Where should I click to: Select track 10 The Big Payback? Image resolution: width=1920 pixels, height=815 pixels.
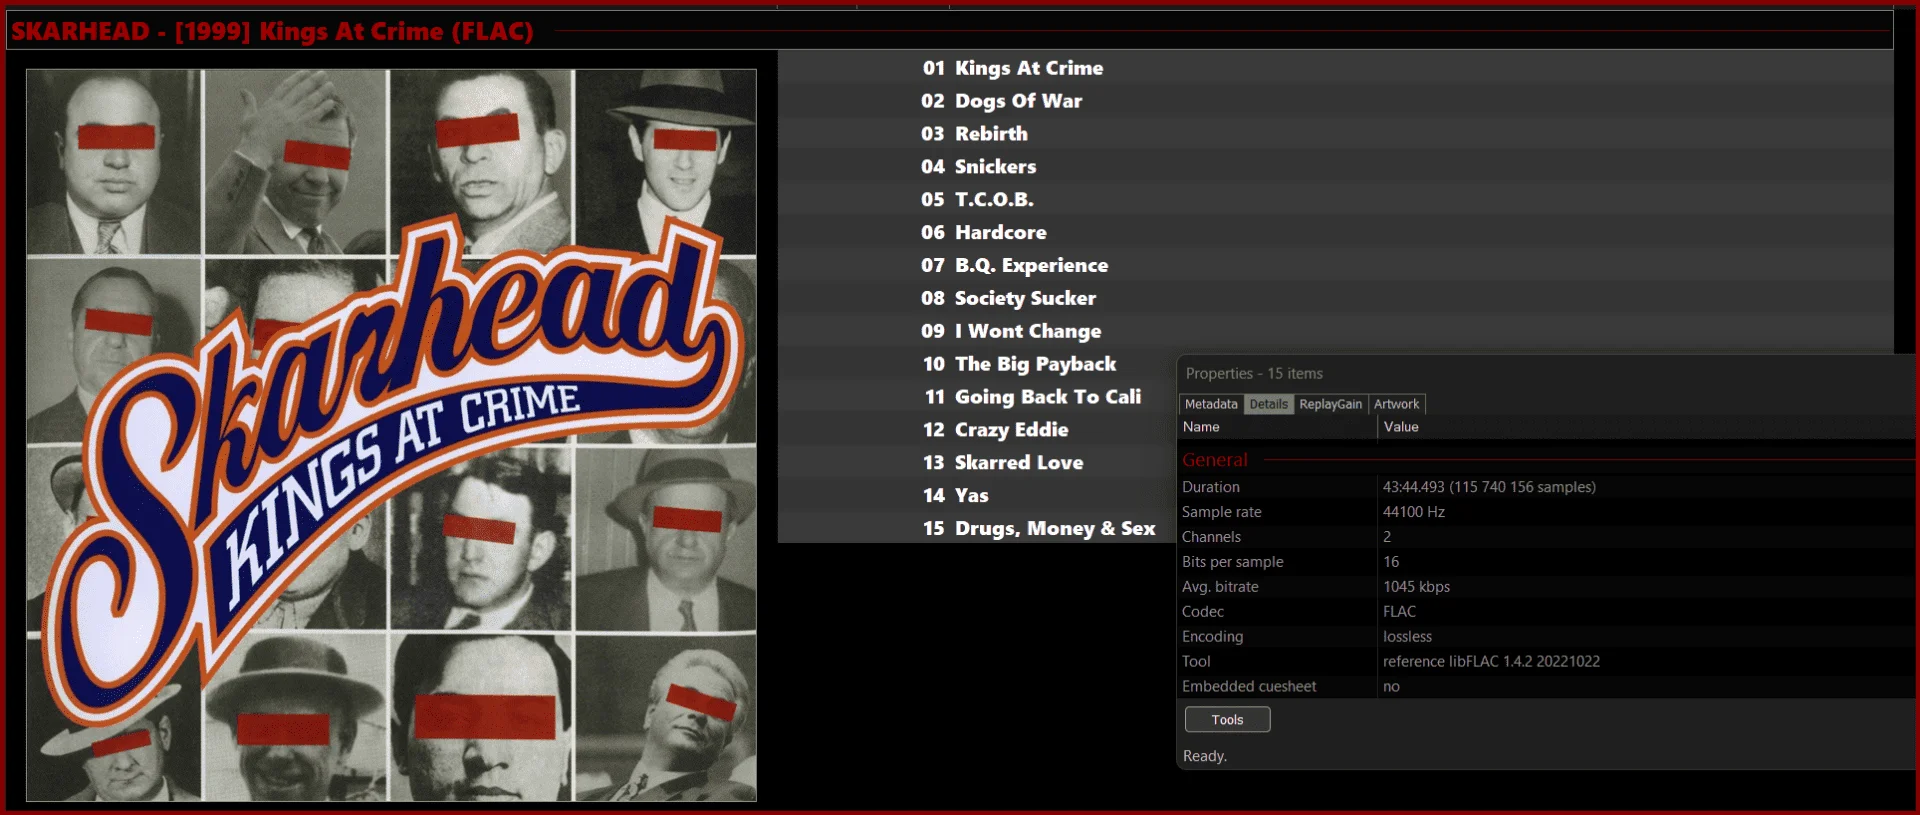click(1018, 364)
